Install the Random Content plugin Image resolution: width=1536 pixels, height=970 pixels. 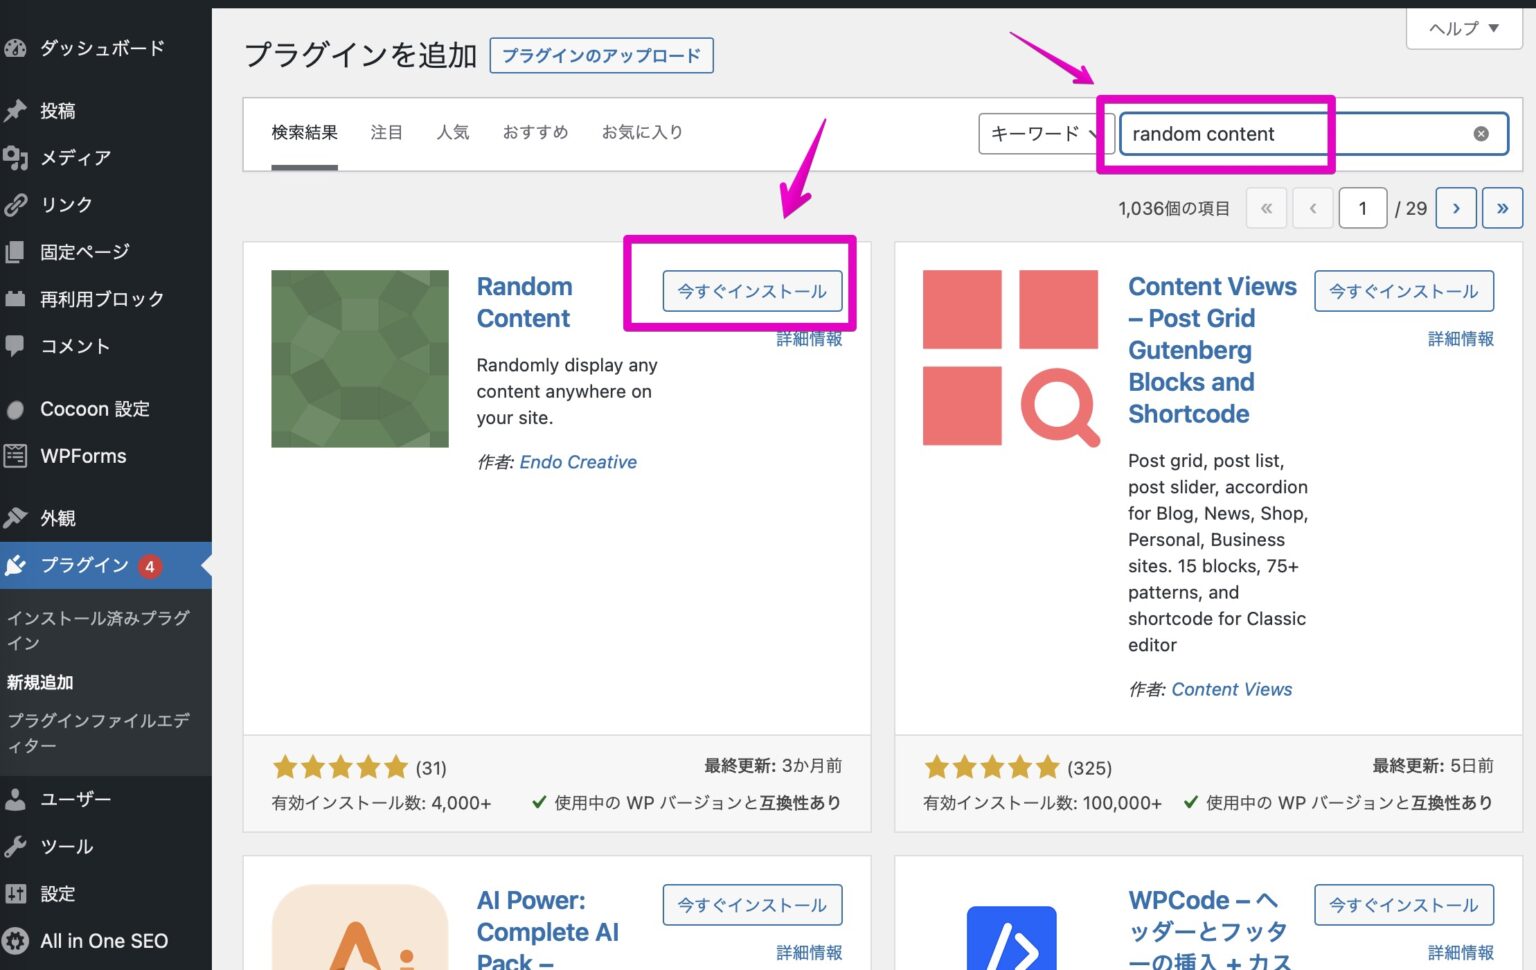(752, 291)
